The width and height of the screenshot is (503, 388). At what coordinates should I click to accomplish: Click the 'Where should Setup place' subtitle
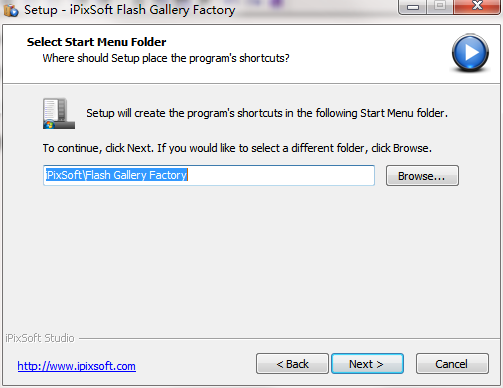[x=166, y=58]
